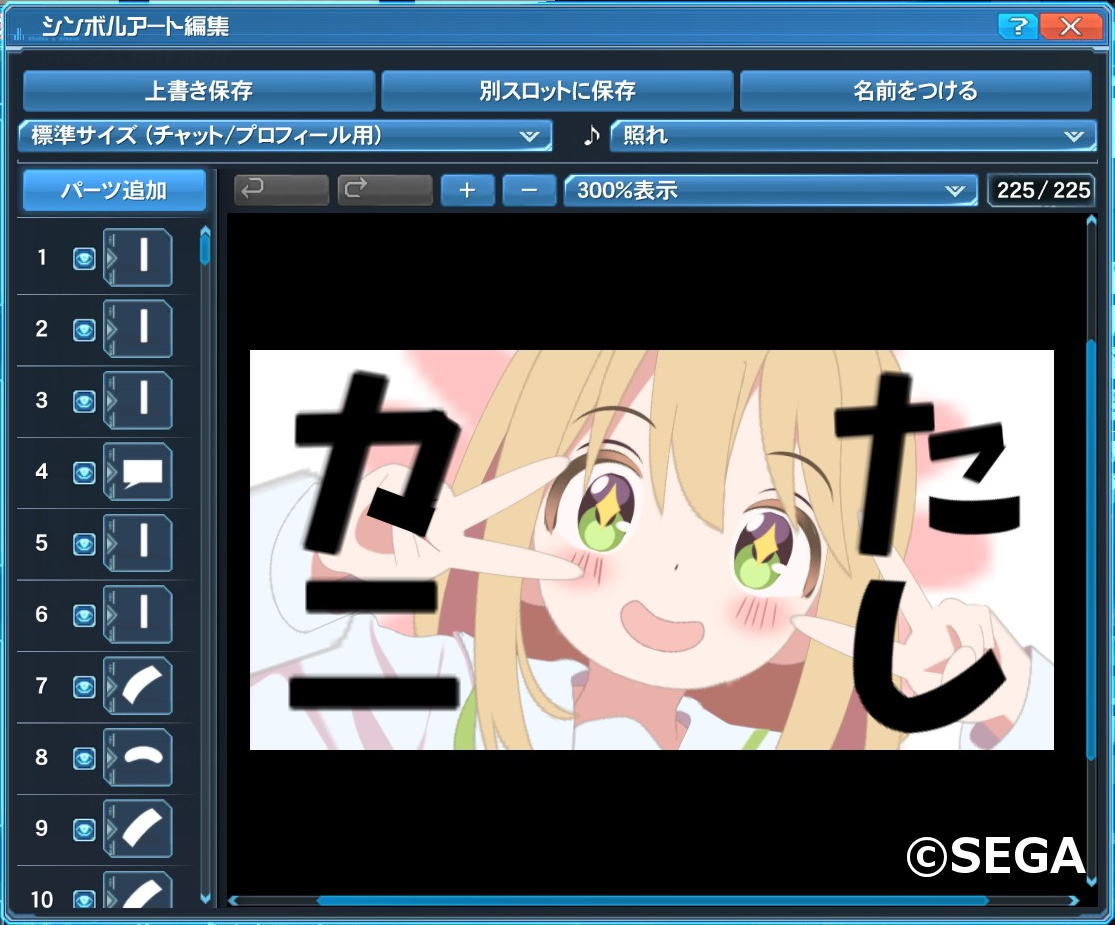Click 上書き保存 overwrite save button
1115x925 pixels.
(199, 90)
